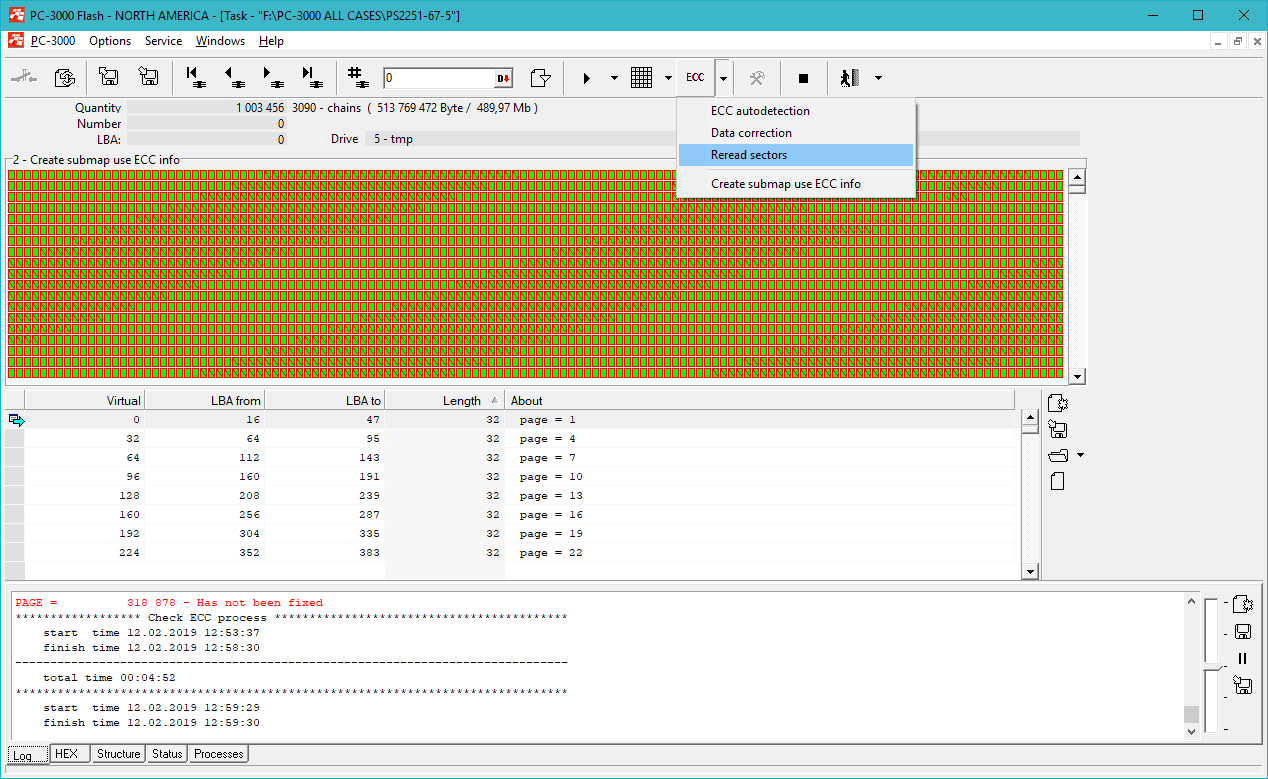This screenshot has width=1268, height=779.
Task: Open the Windows menu
Action: coord(220,41)
